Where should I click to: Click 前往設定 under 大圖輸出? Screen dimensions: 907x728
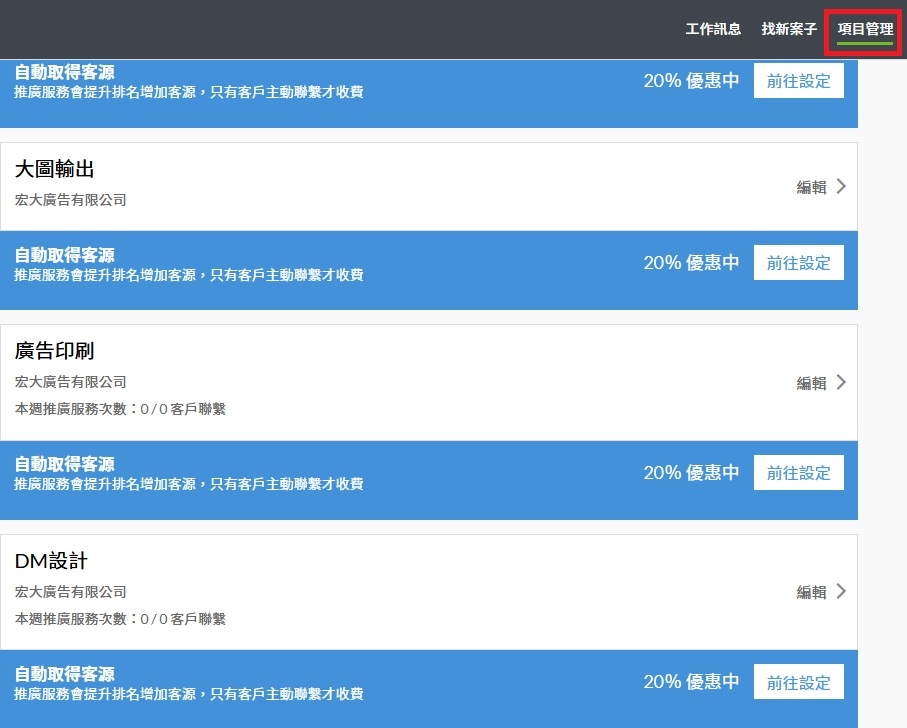(798, 263)
